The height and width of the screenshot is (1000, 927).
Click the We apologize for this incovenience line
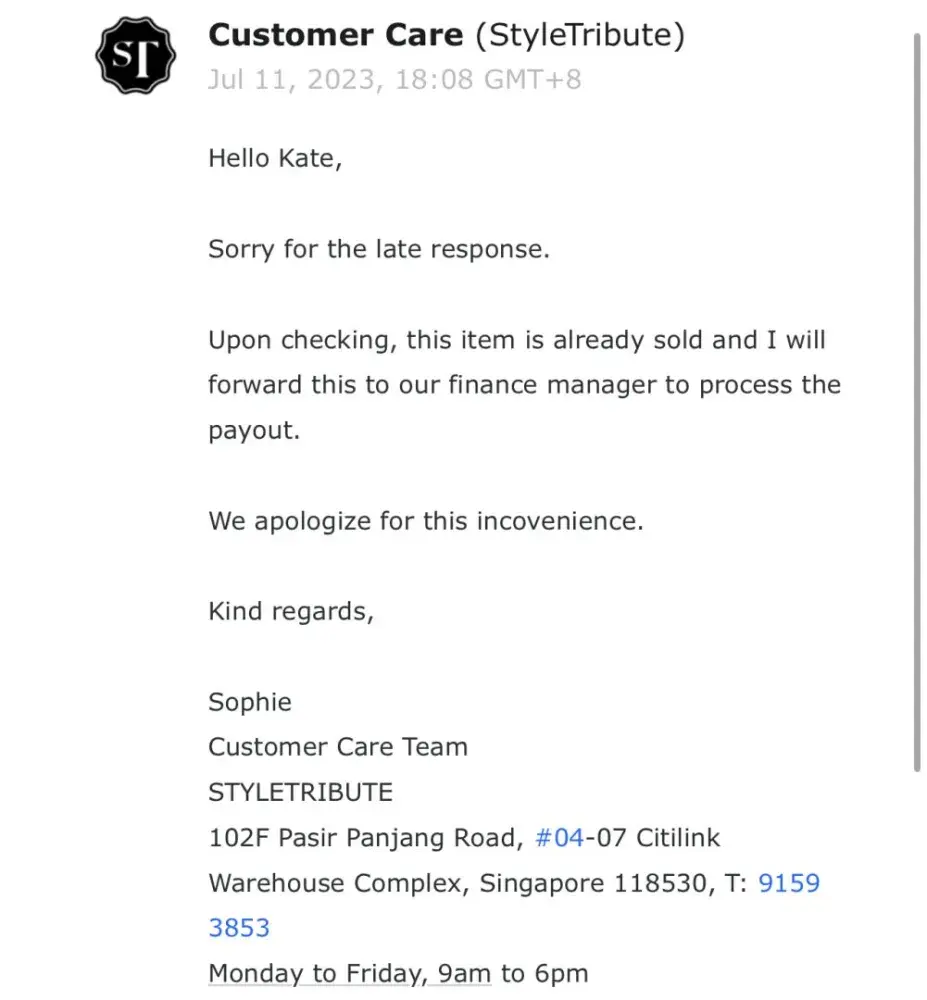click(x=426, y=521)
